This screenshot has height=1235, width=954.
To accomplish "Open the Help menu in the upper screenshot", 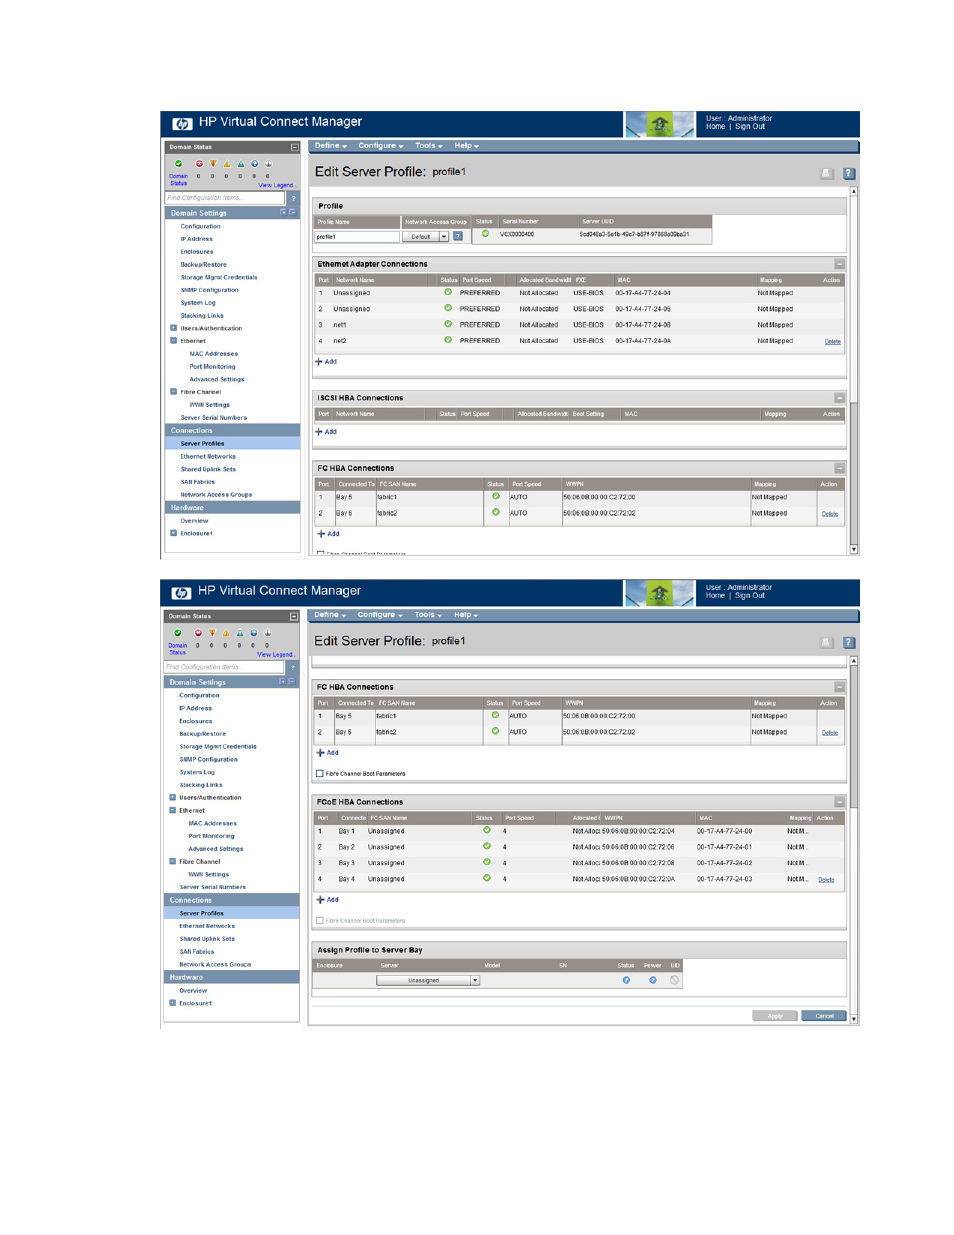I will (467, 146).
